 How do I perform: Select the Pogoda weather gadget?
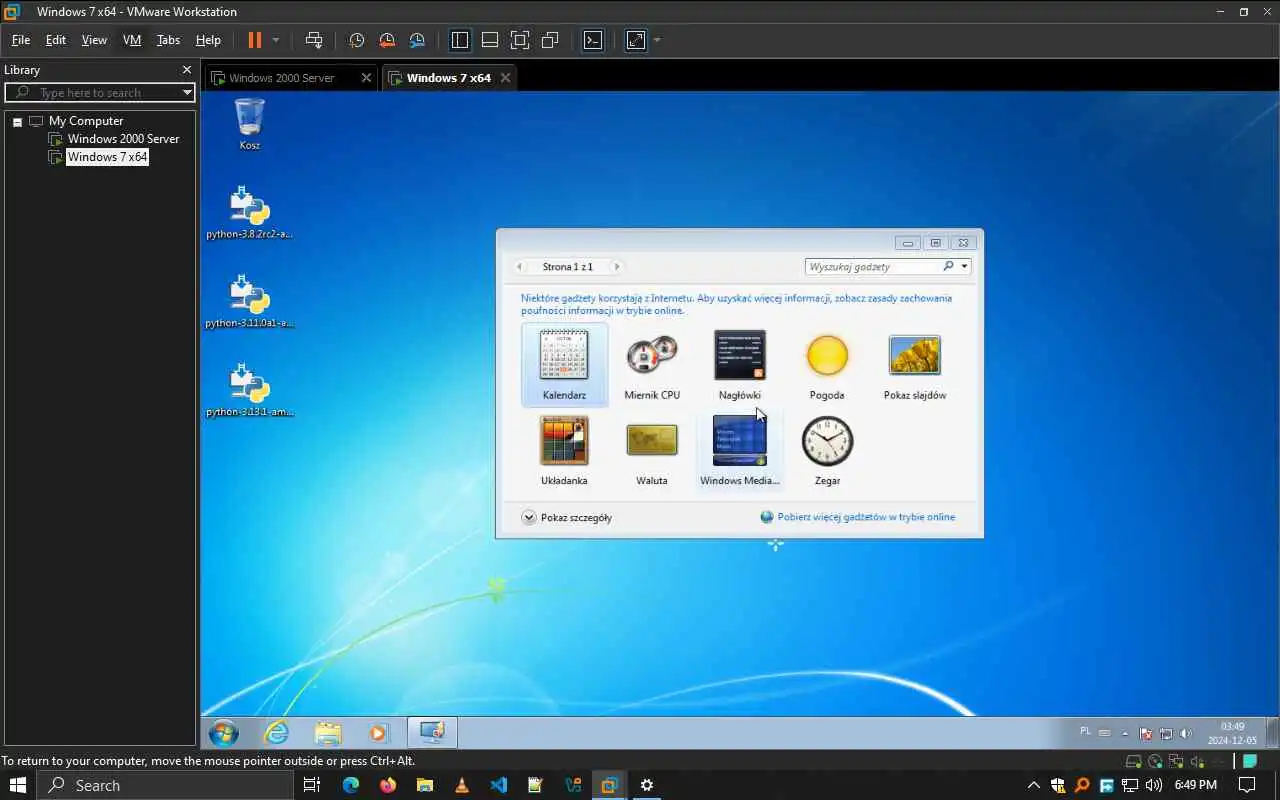(827, 364)
